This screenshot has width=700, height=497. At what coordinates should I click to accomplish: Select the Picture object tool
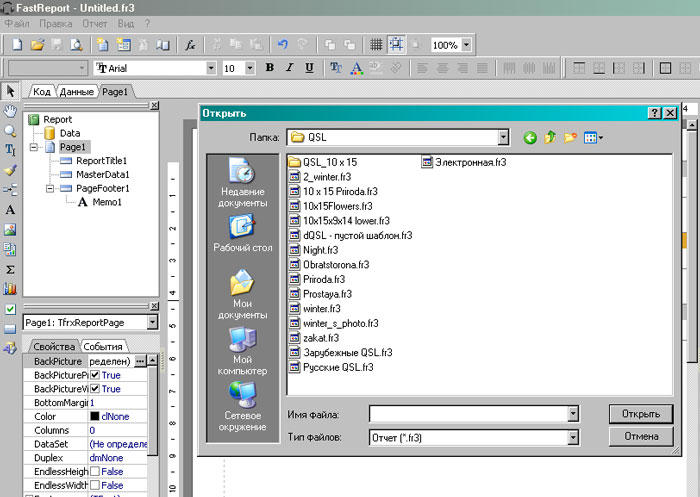click(10, 230)
